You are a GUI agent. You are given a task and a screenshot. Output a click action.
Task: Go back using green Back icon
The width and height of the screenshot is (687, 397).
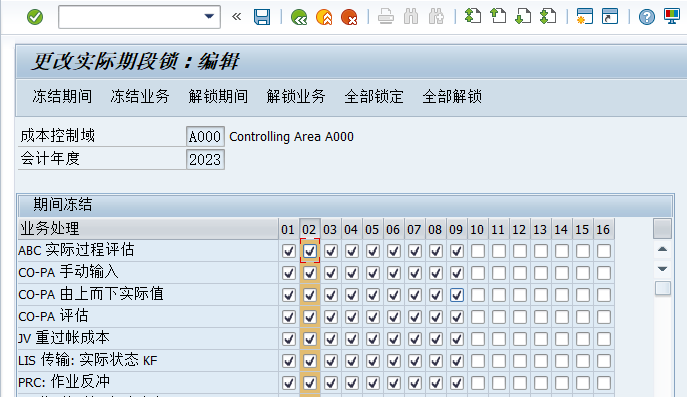click(x=299, y=17)
